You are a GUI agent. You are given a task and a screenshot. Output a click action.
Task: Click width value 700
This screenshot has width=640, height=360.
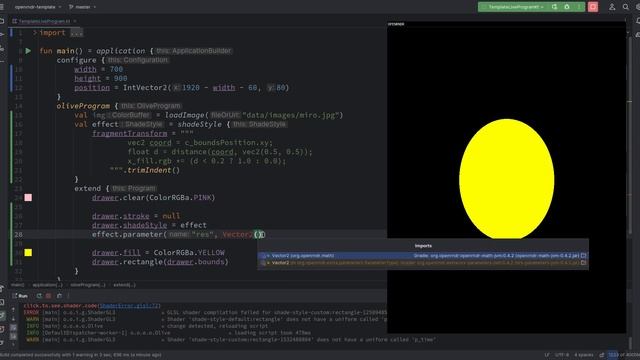[x=116, y=69]
